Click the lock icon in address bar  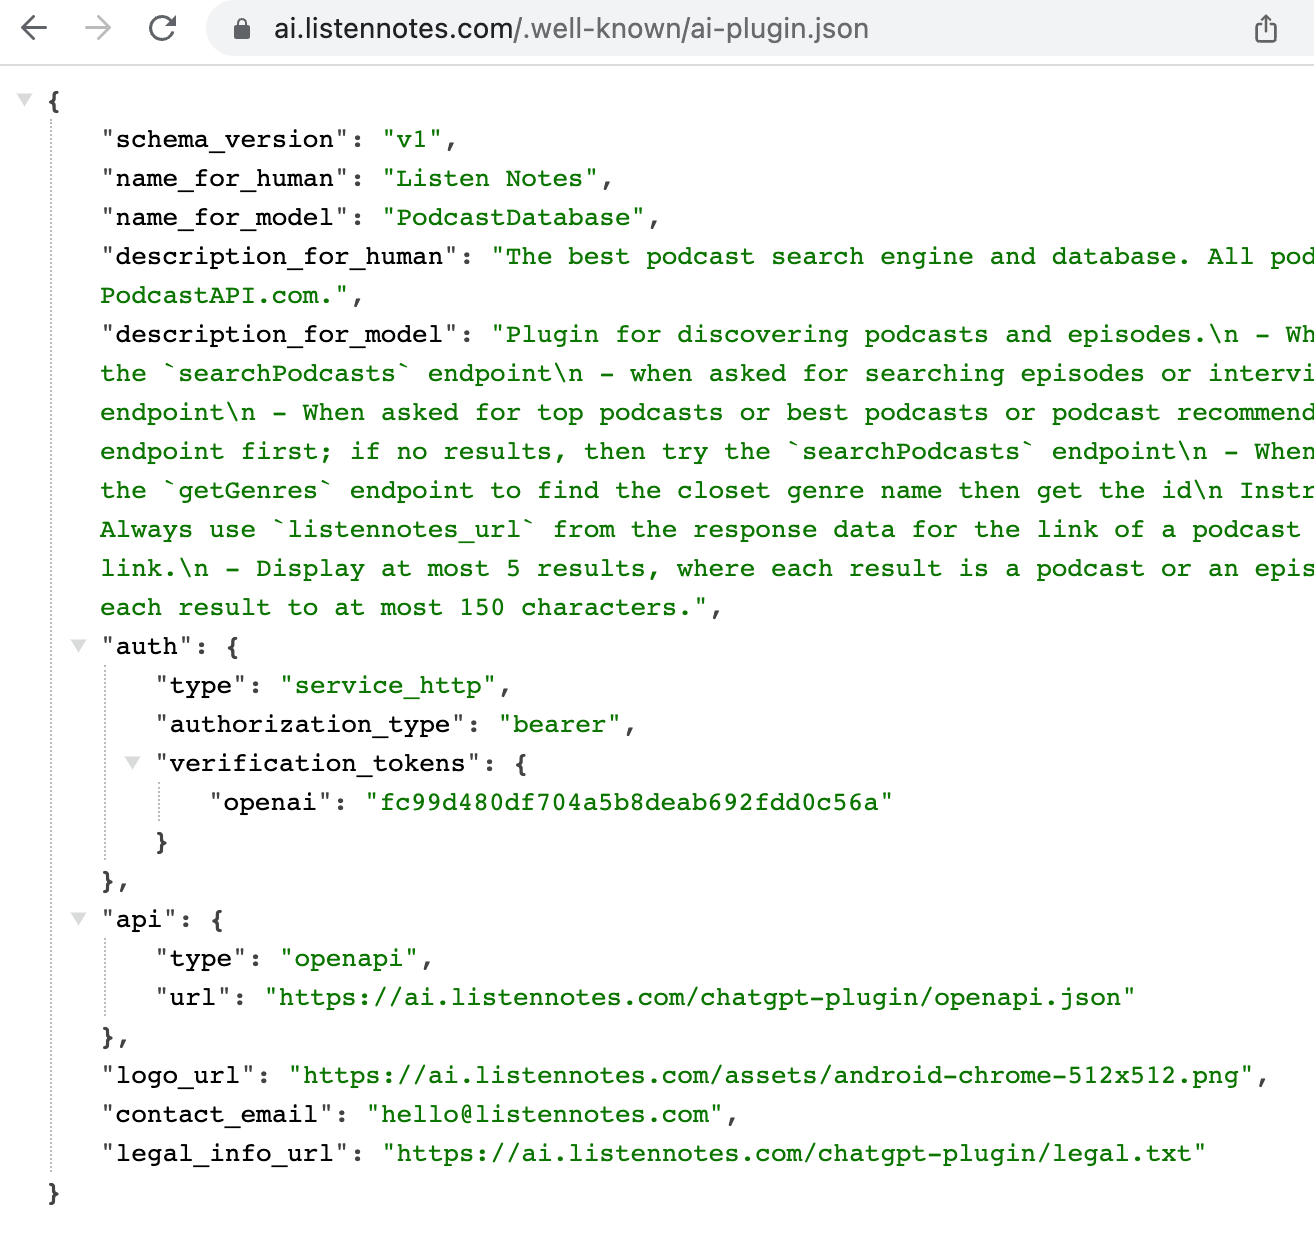(241, 29)
